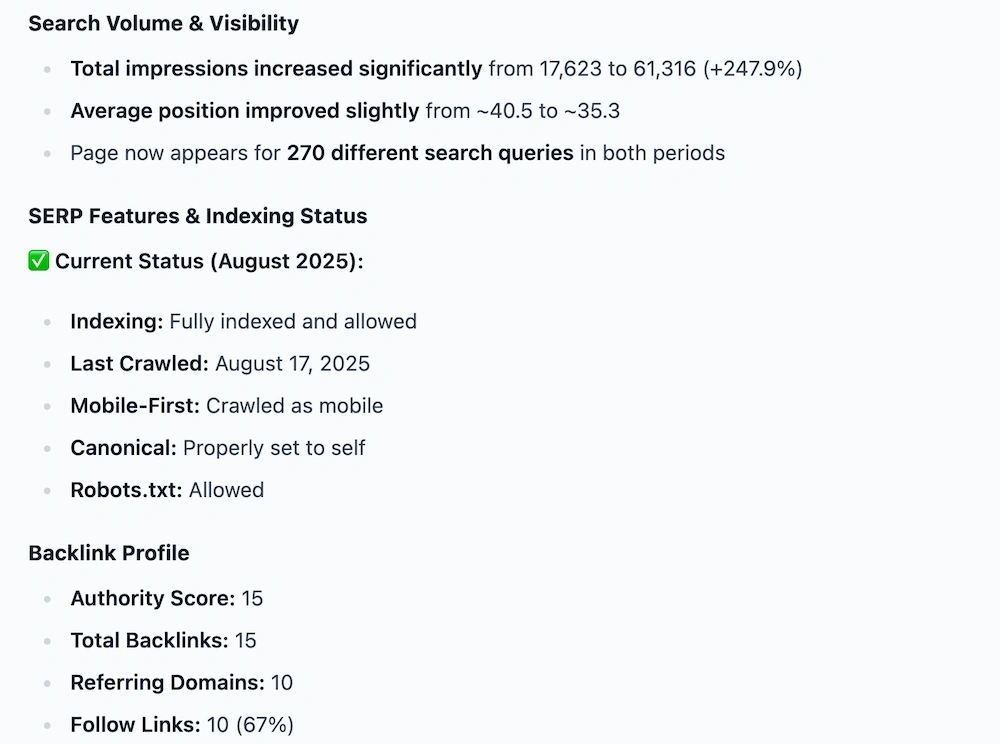
Task: Click the '270 different search queries' bold text
Action: 430,153
